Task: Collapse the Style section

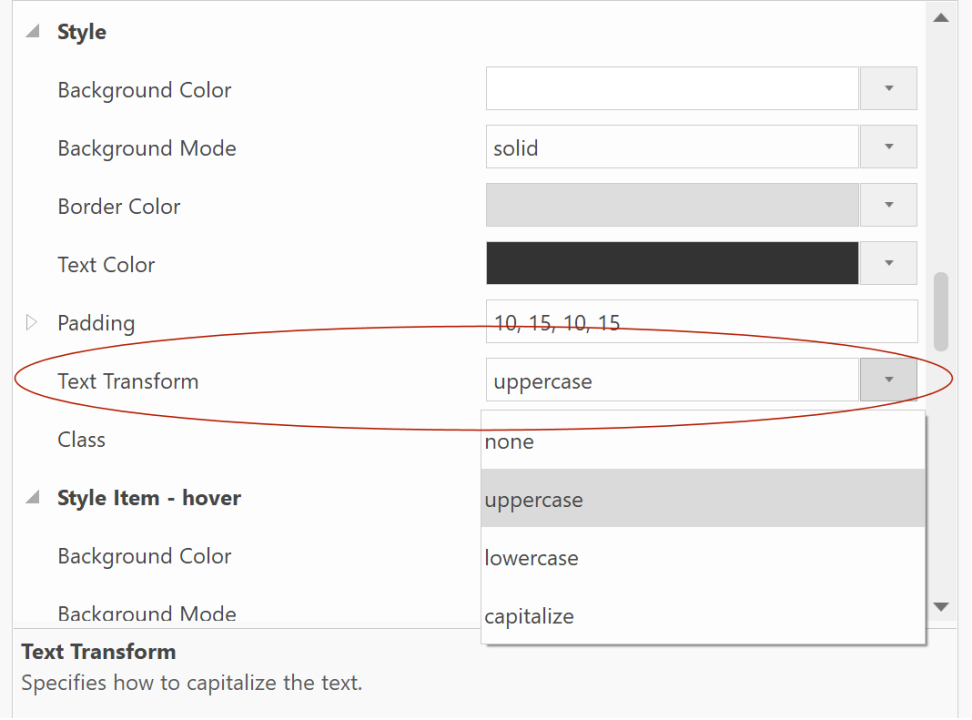Action: point(33,32)
